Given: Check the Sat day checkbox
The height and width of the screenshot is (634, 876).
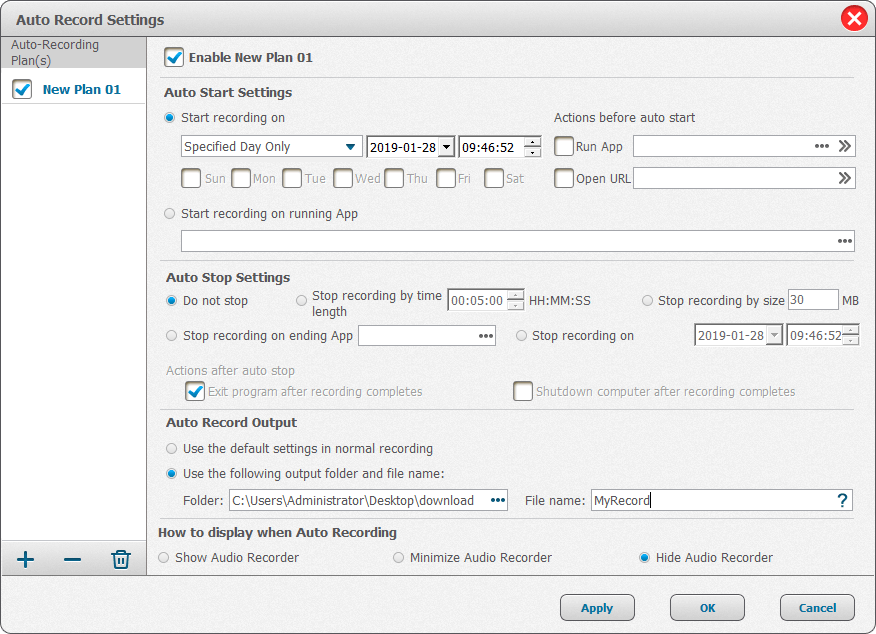Looking at the screenshot, I should (494, 178).
